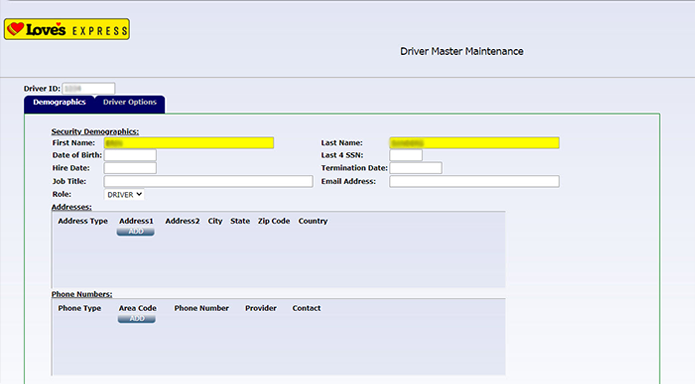Screen dimensions: 697x384
Task: Focus the Driver ID field
Action: click(x=88, y=88)
